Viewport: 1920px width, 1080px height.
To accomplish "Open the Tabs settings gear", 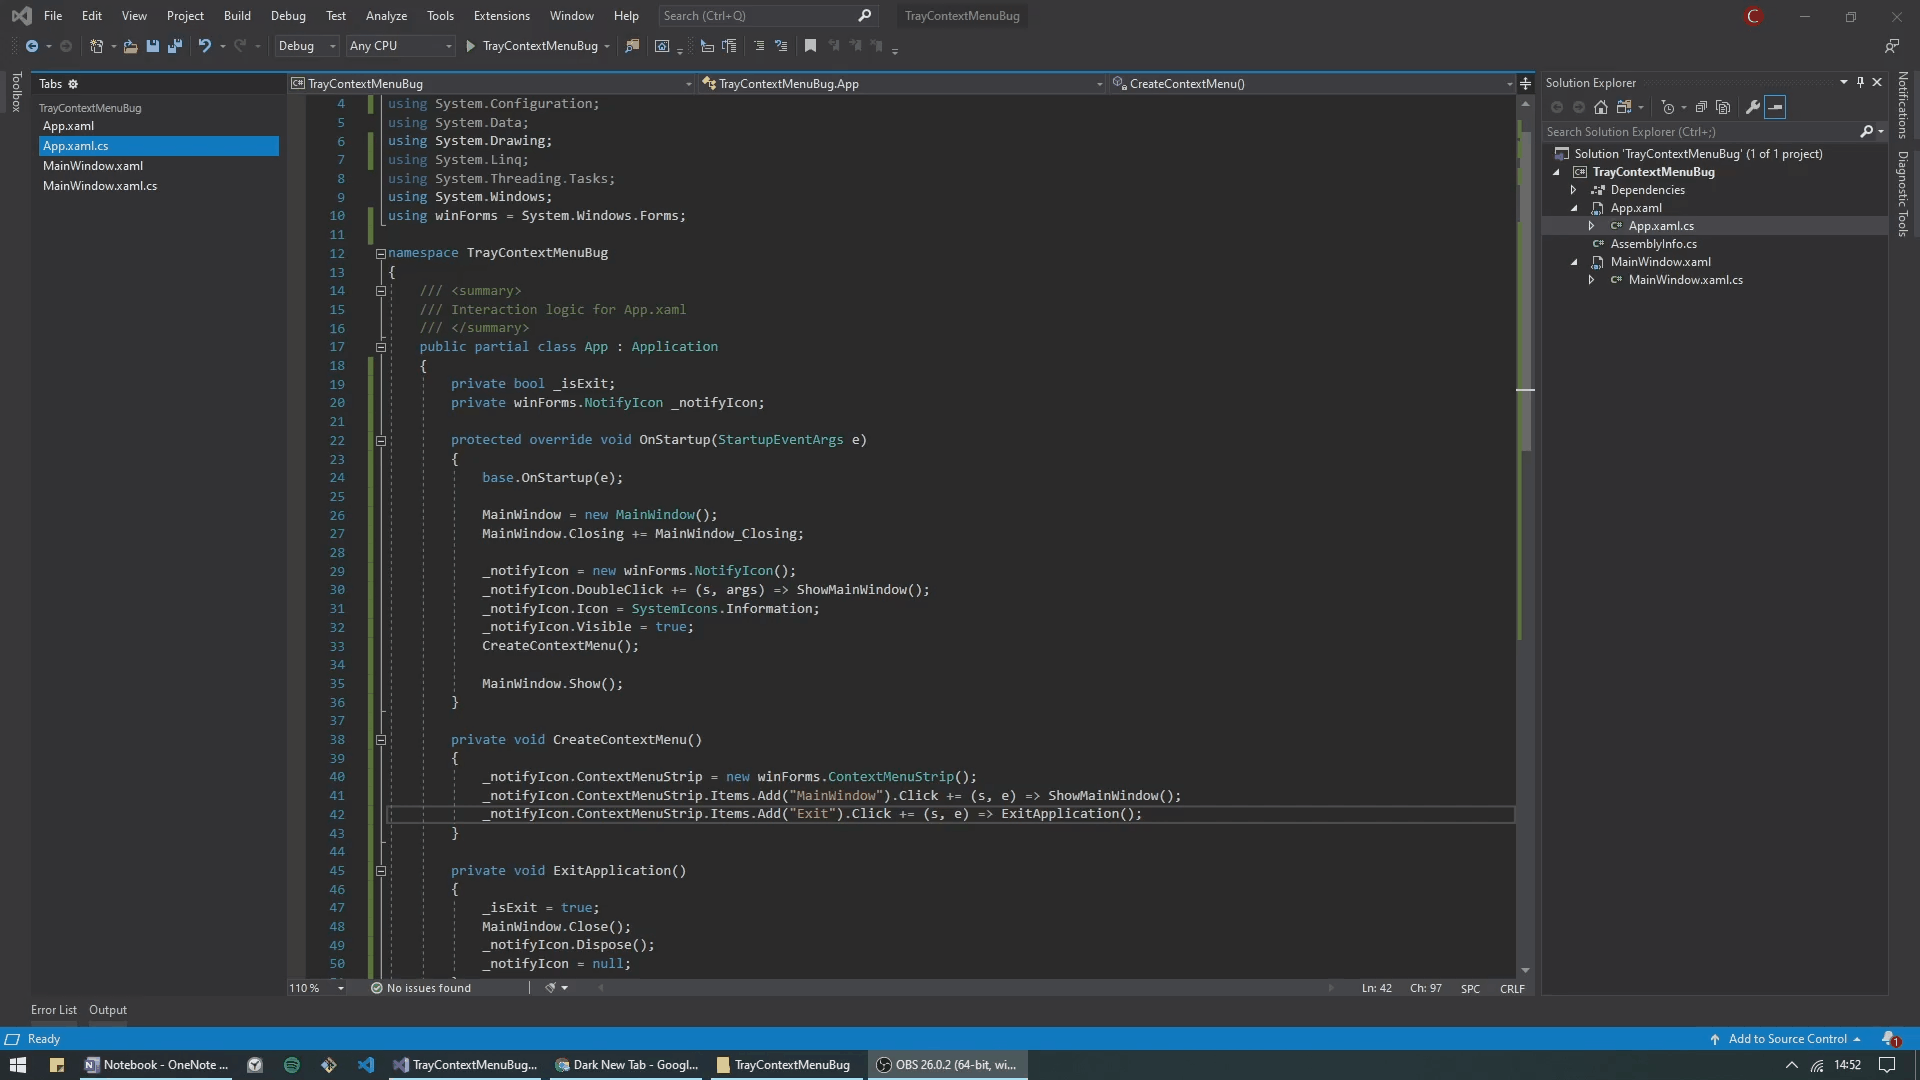I will 73,84.
